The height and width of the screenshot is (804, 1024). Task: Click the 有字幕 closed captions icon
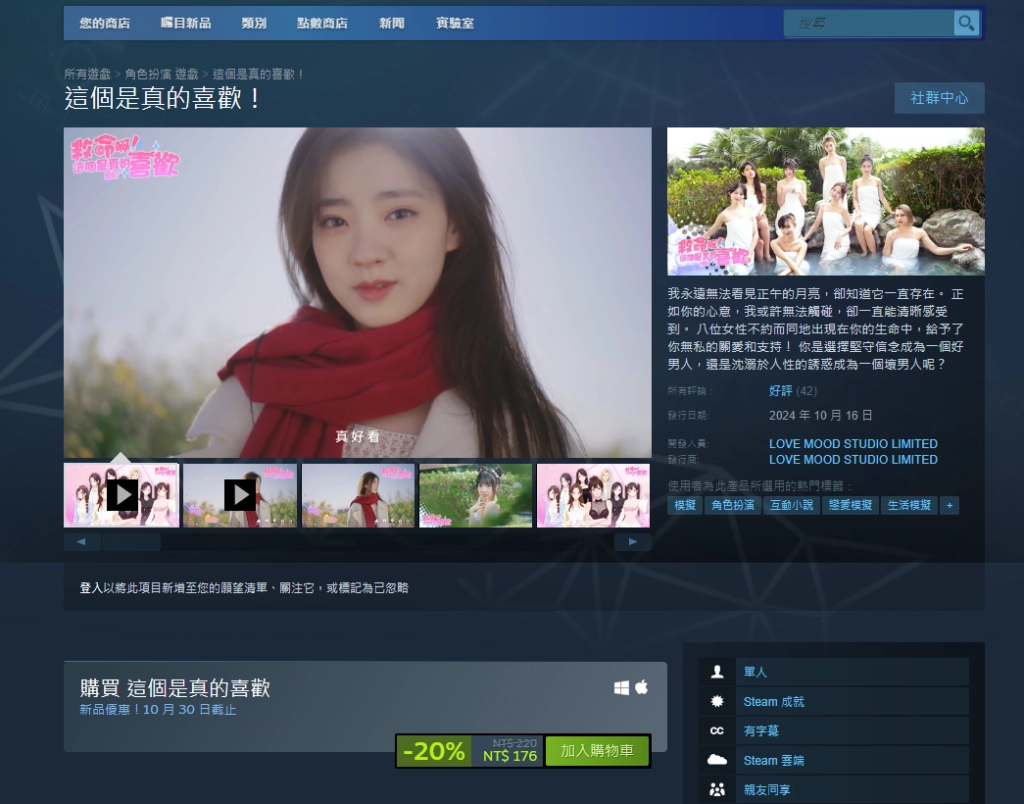[x=717, y=731]
